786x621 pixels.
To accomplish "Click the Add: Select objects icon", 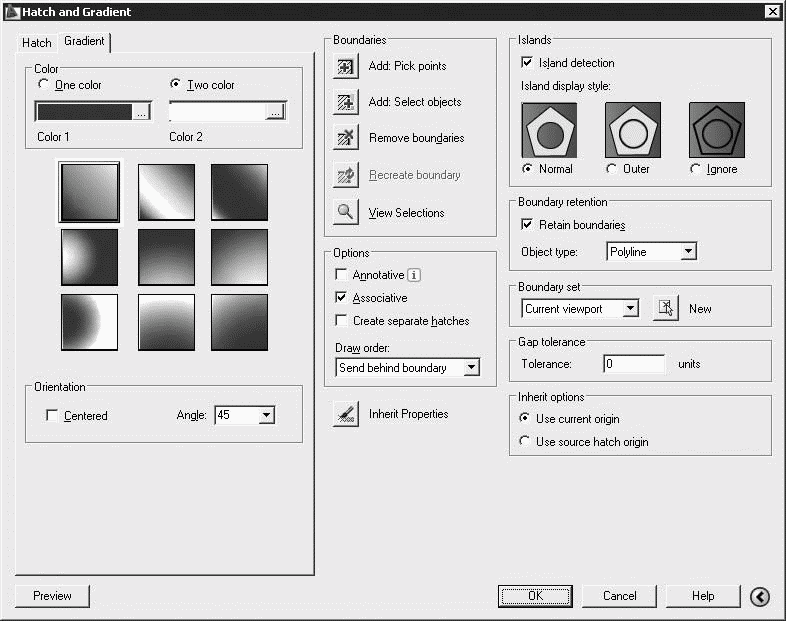I will tap(346, 102).
